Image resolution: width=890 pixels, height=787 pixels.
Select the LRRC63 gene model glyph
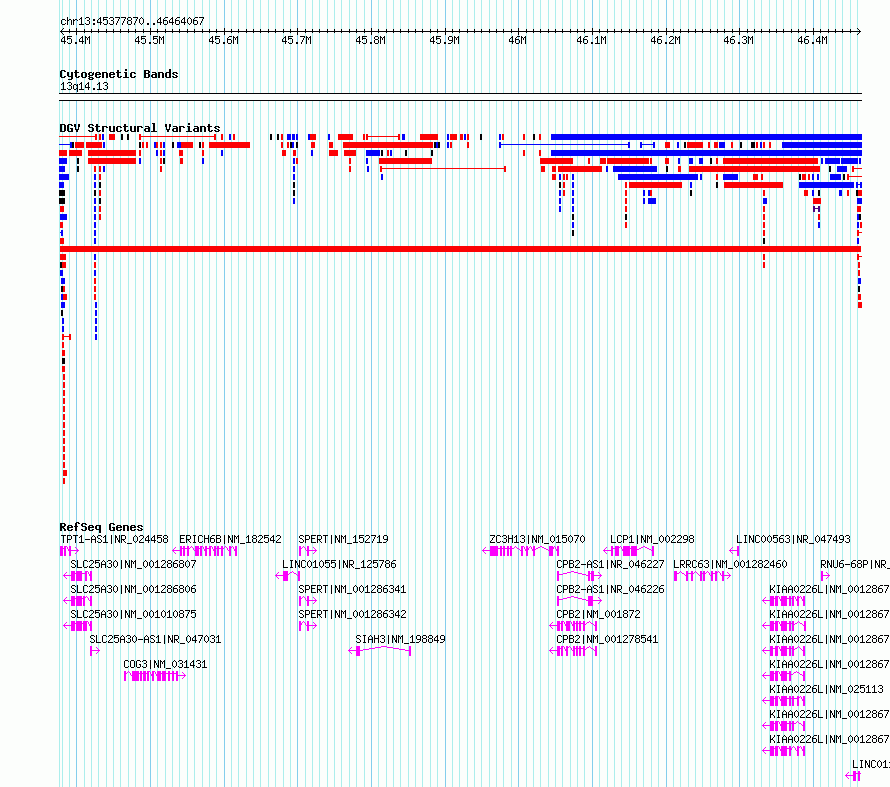click(702, 576)
